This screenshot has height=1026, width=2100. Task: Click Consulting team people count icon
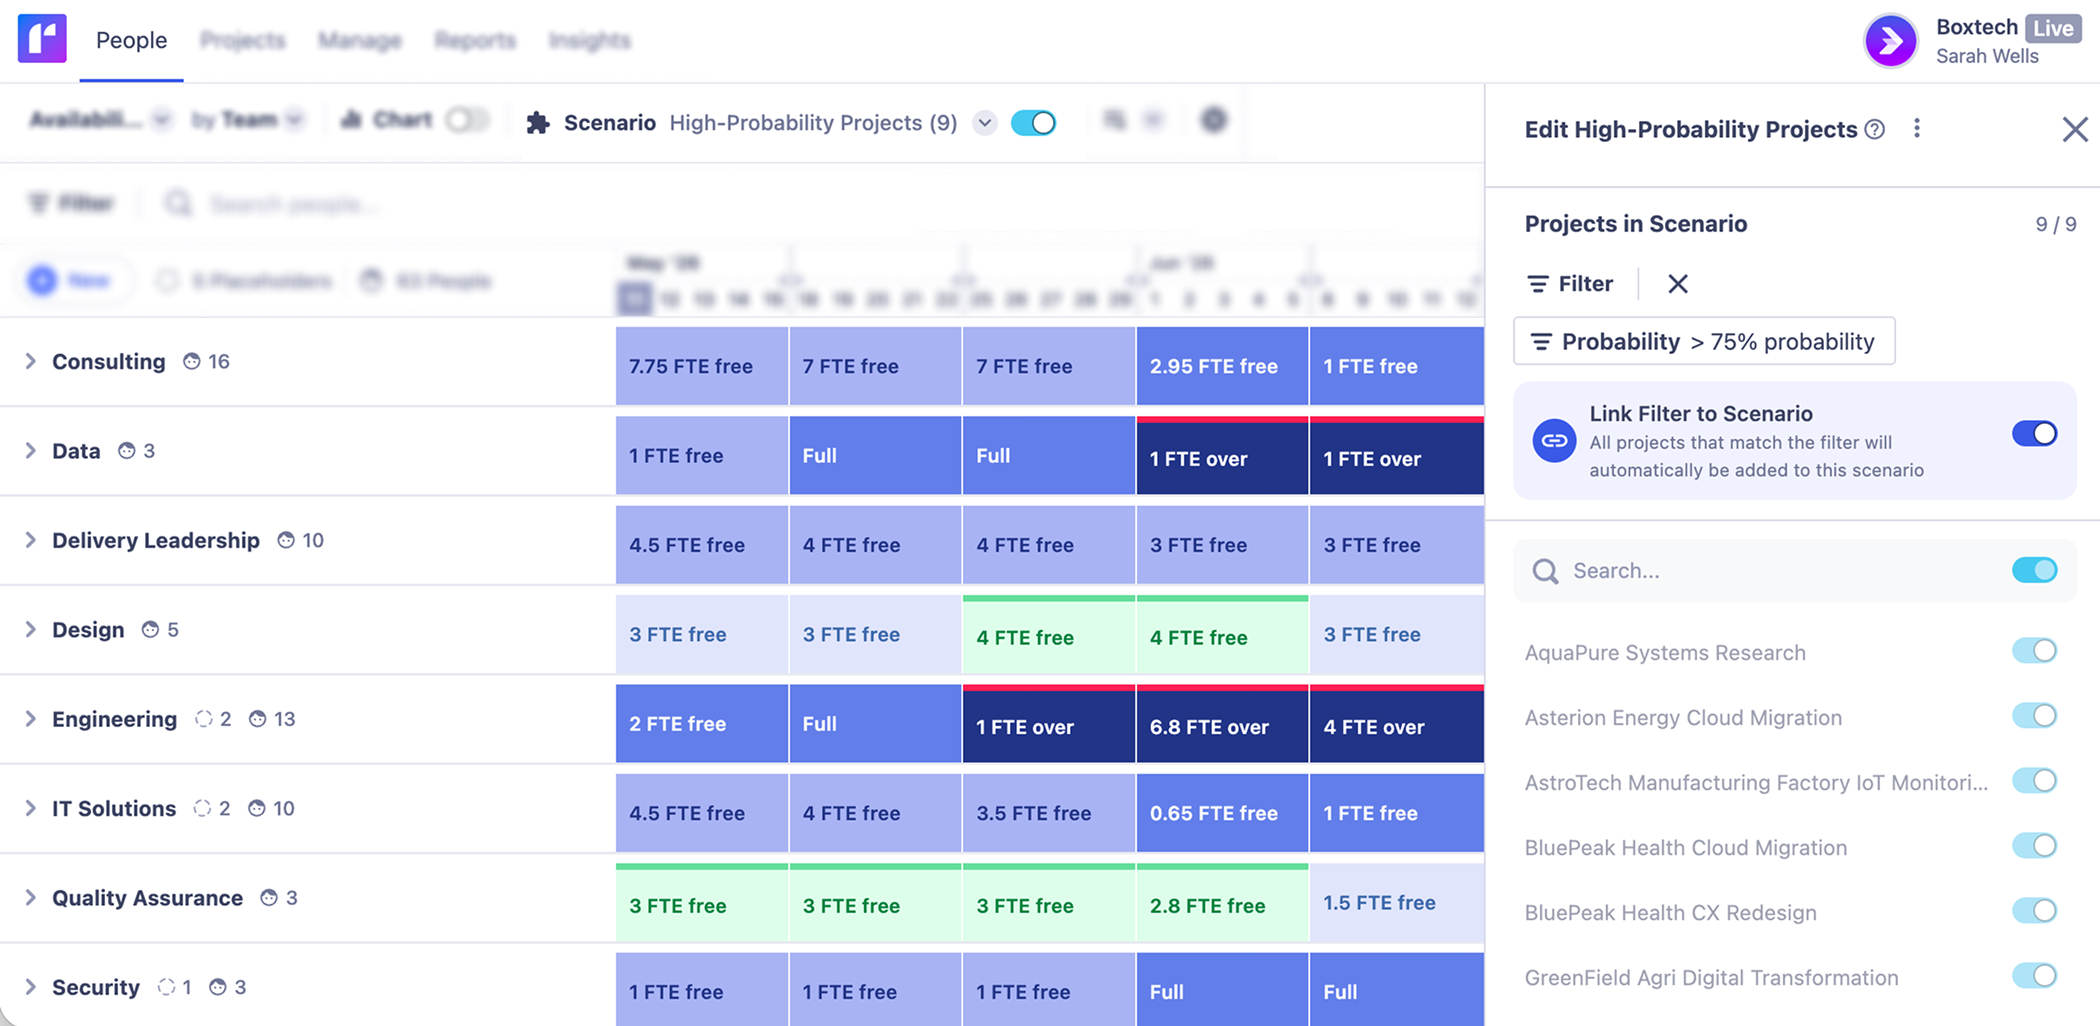click(192, 362)
